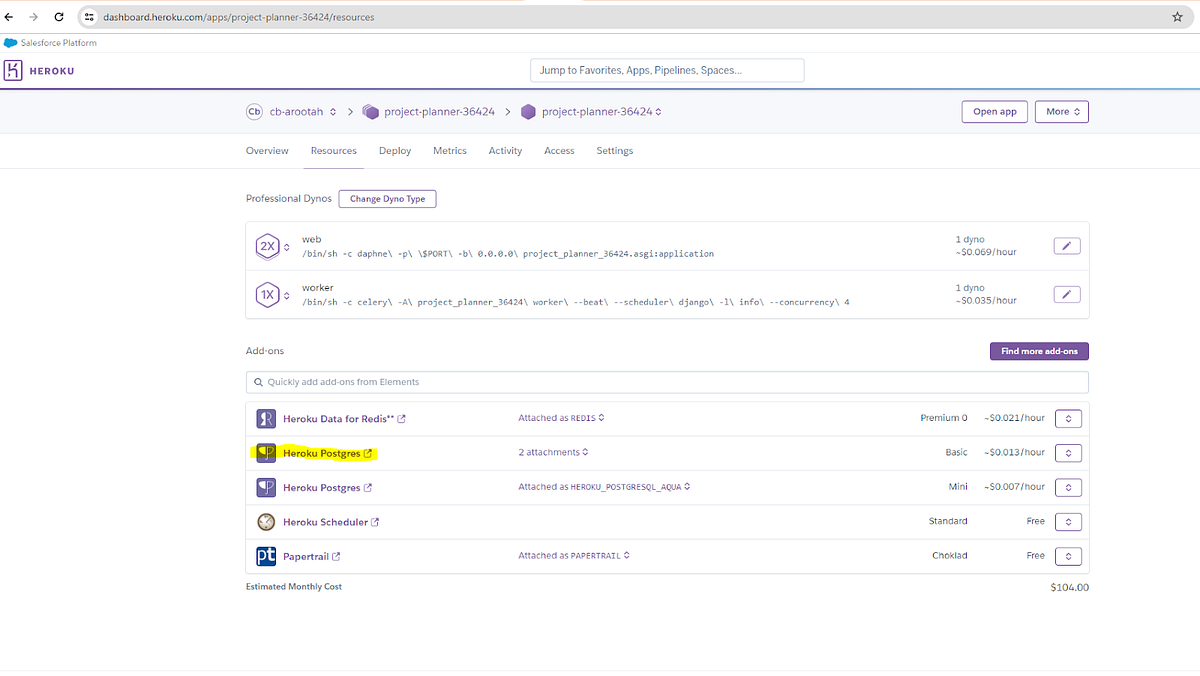Click the highlighted Heroku Postgres elephant icon
The width and height of the screenshot is (1200, 676).
(266, 452)
